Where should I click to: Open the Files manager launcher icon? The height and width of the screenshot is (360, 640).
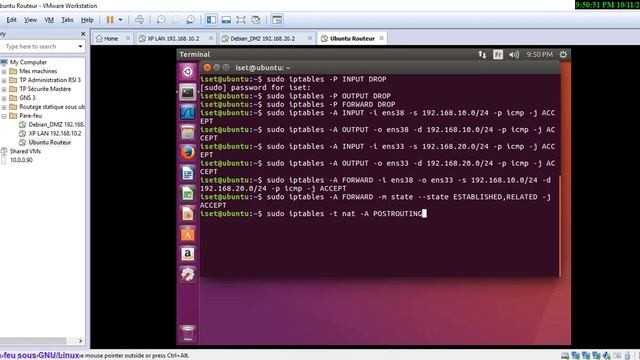pyautogui.click(x=188, y=133)
